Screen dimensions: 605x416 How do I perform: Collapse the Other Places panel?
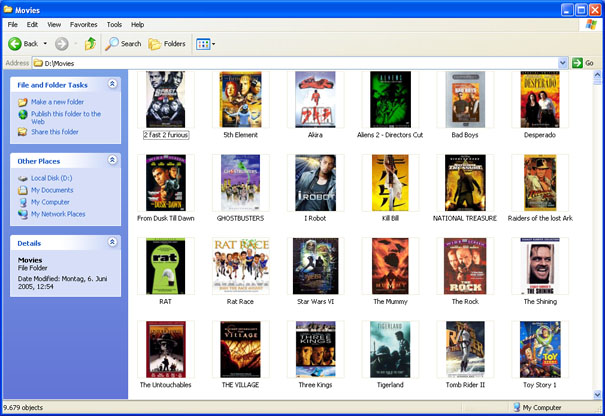coord(112,160)
